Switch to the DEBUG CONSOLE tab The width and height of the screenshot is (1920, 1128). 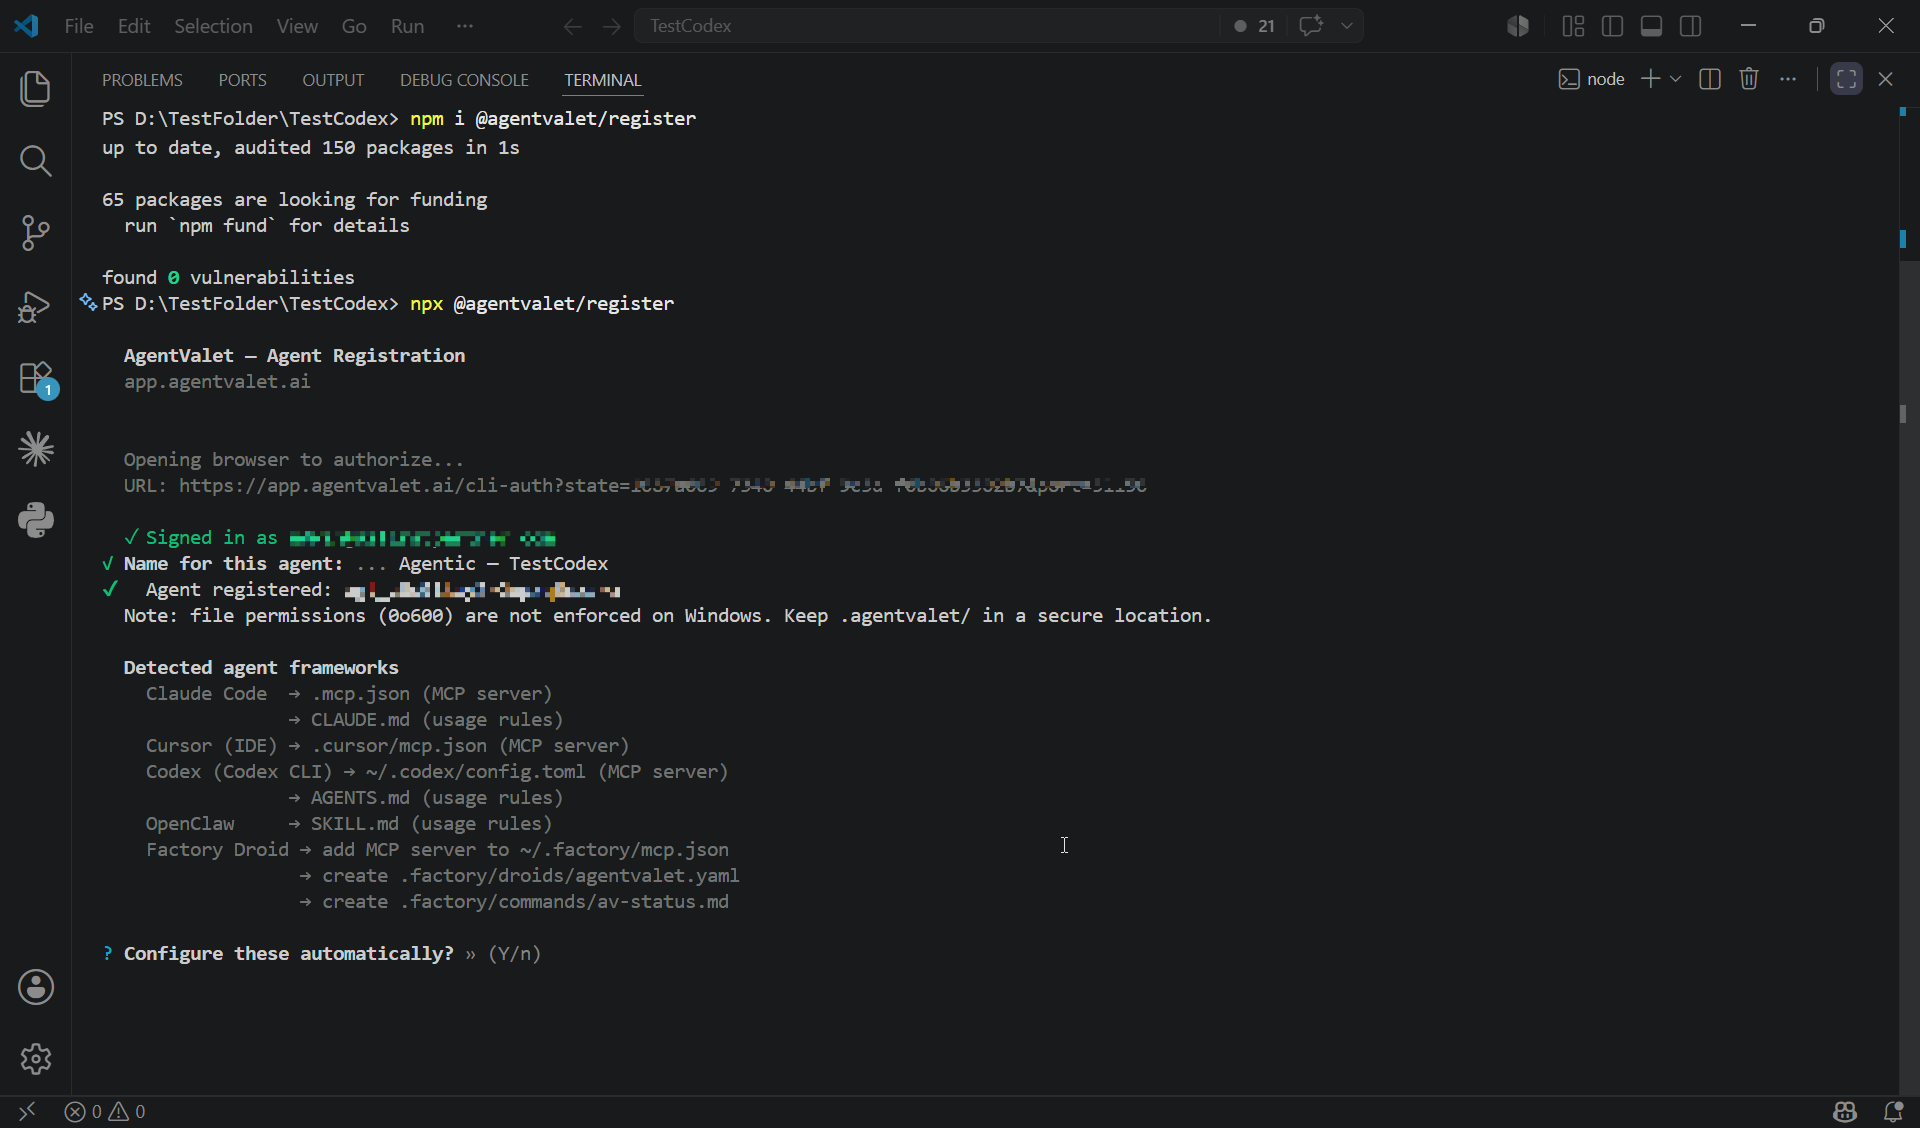[x=464, y=80]
